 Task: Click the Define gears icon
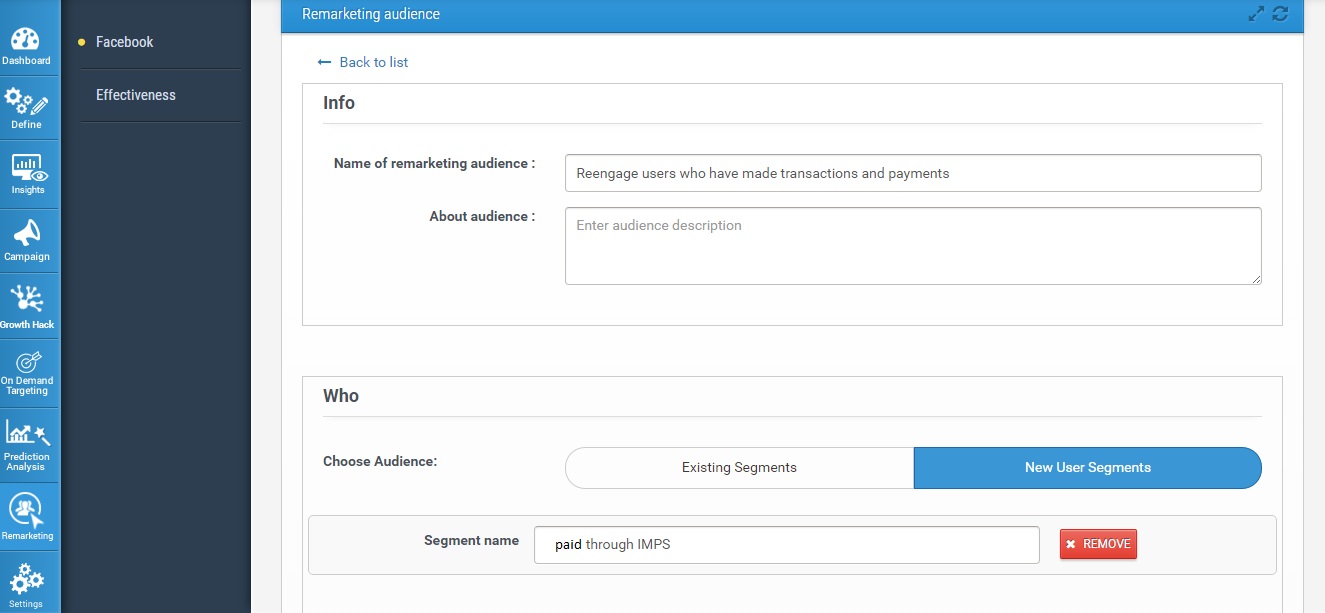[x=26, y=105]
